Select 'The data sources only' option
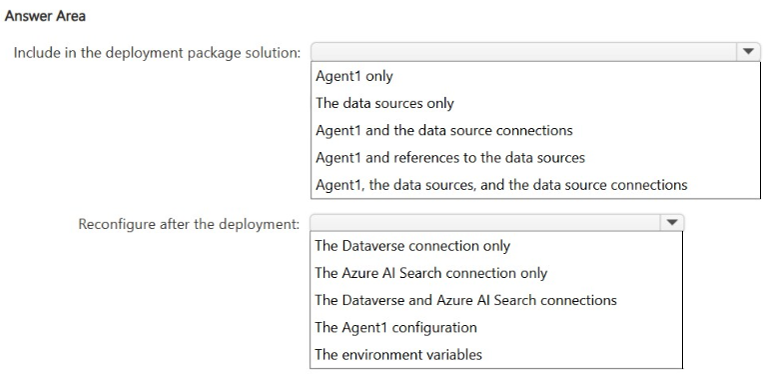Image resolution: width=773 pixels, height=380 pixels. [x=535, y=103]
